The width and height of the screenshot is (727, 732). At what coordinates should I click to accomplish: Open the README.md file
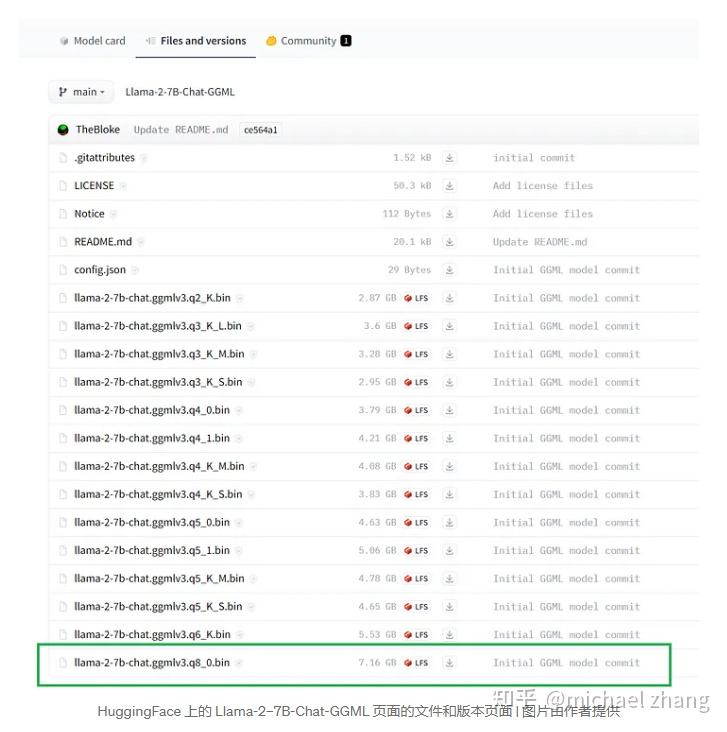(103, 242)
